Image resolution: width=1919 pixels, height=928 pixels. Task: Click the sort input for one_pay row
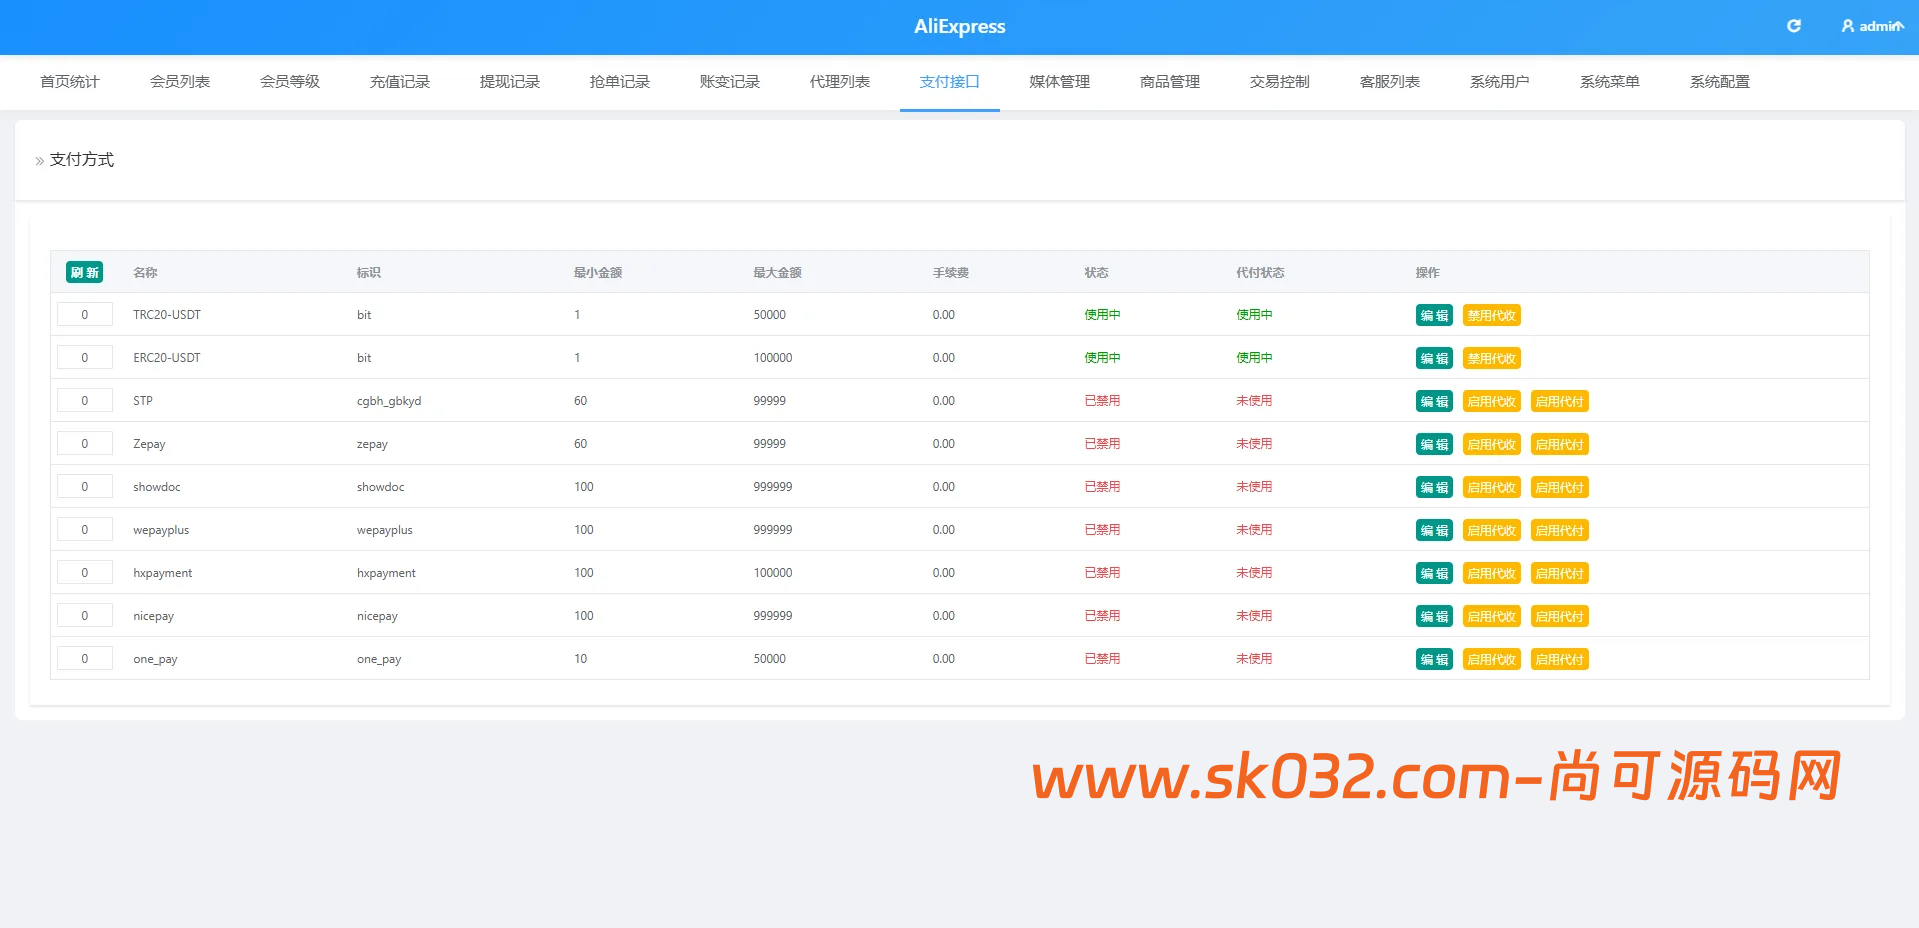[85, 658]
